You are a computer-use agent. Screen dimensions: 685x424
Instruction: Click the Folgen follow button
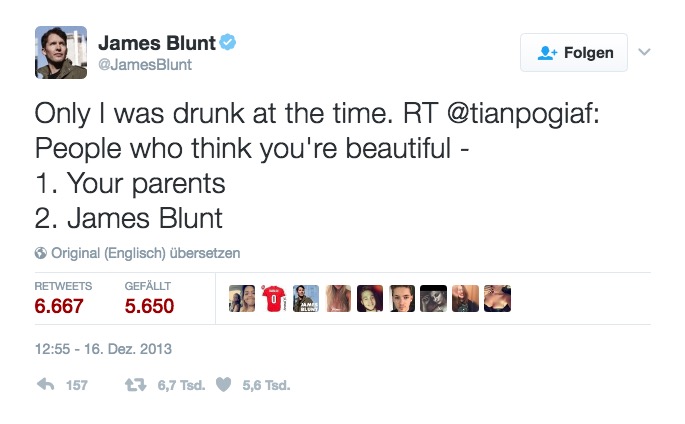click(574, 52)
